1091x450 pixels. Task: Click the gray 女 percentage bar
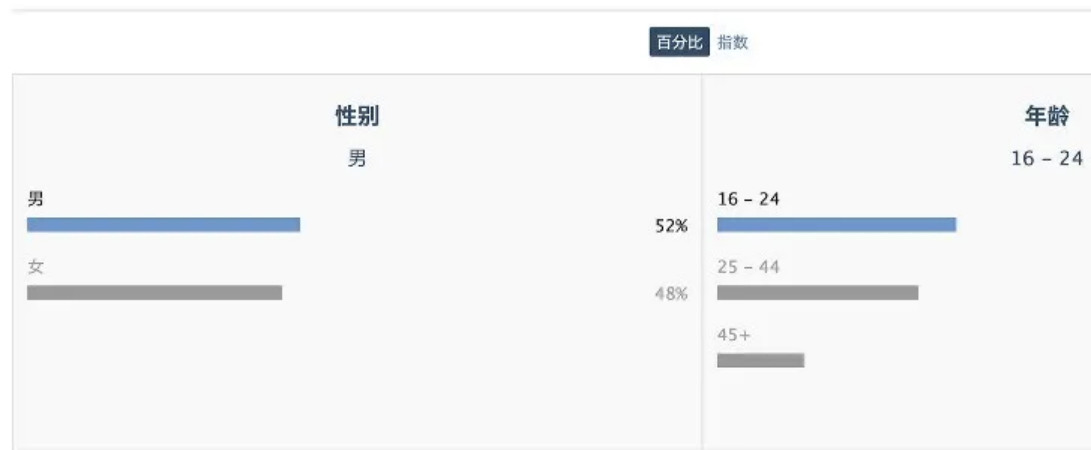(154, 293)
